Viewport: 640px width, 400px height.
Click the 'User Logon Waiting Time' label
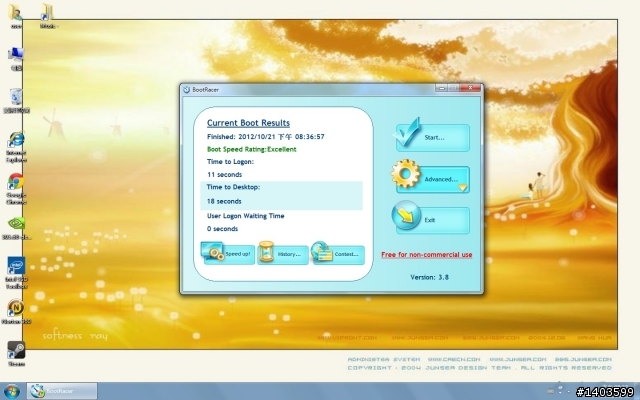point(245,216)
